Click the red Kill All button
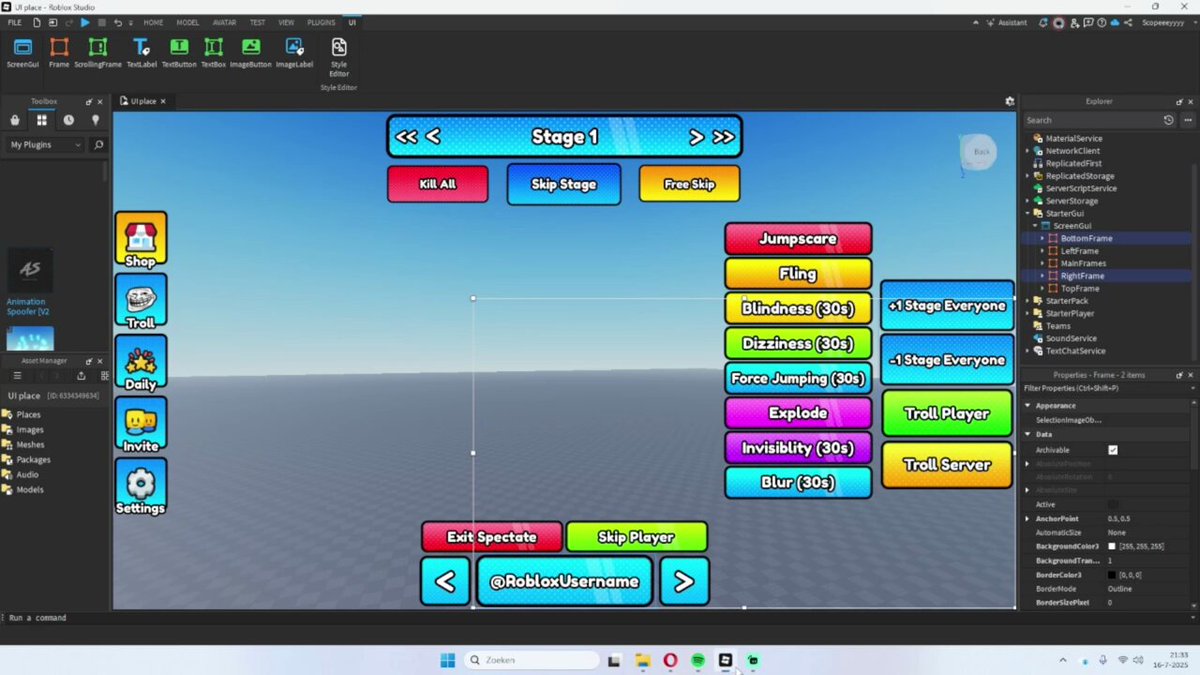 tap(438, 184)
